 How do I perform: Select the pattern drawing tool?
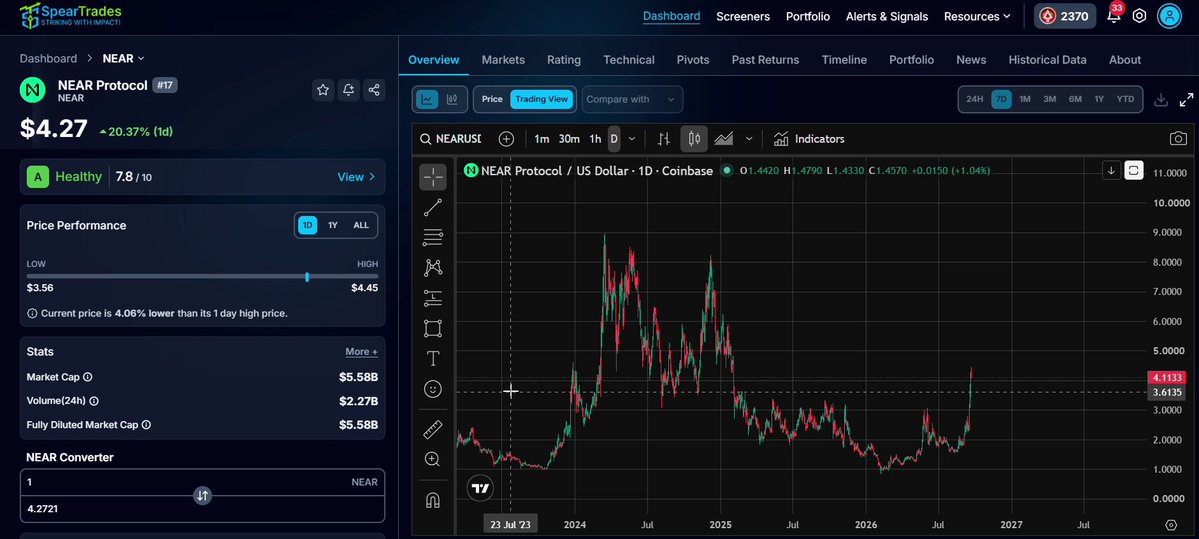pos(433,268)
